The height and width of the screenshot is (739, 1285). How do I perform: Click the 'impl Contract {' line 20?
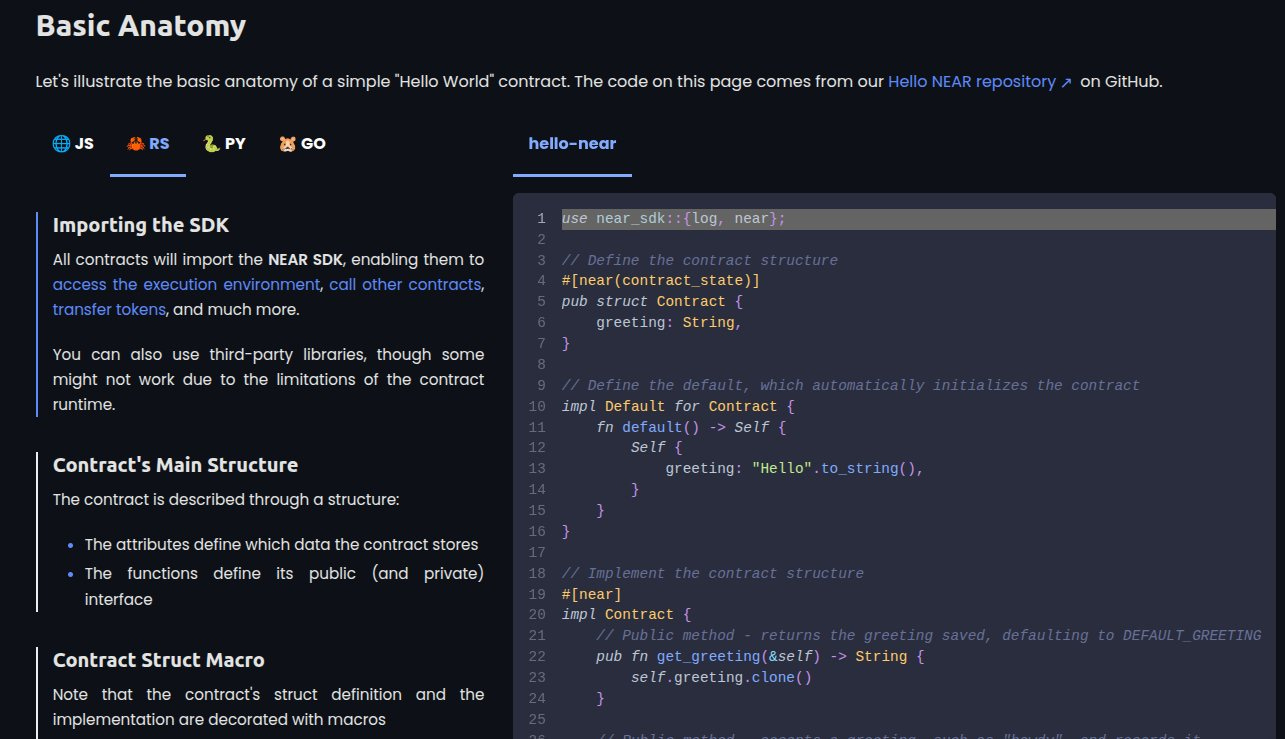[626, 615]
